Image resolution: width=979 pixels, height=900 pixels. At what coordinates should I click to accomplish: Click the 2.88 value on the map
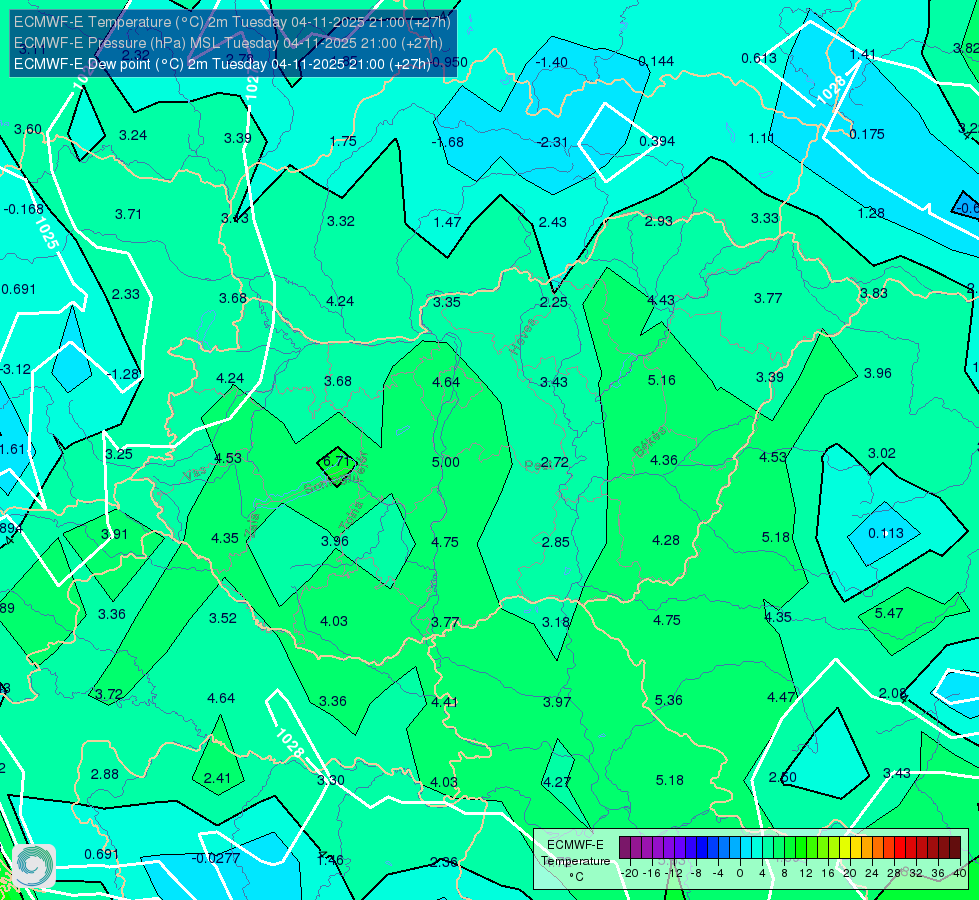[104, 774]
